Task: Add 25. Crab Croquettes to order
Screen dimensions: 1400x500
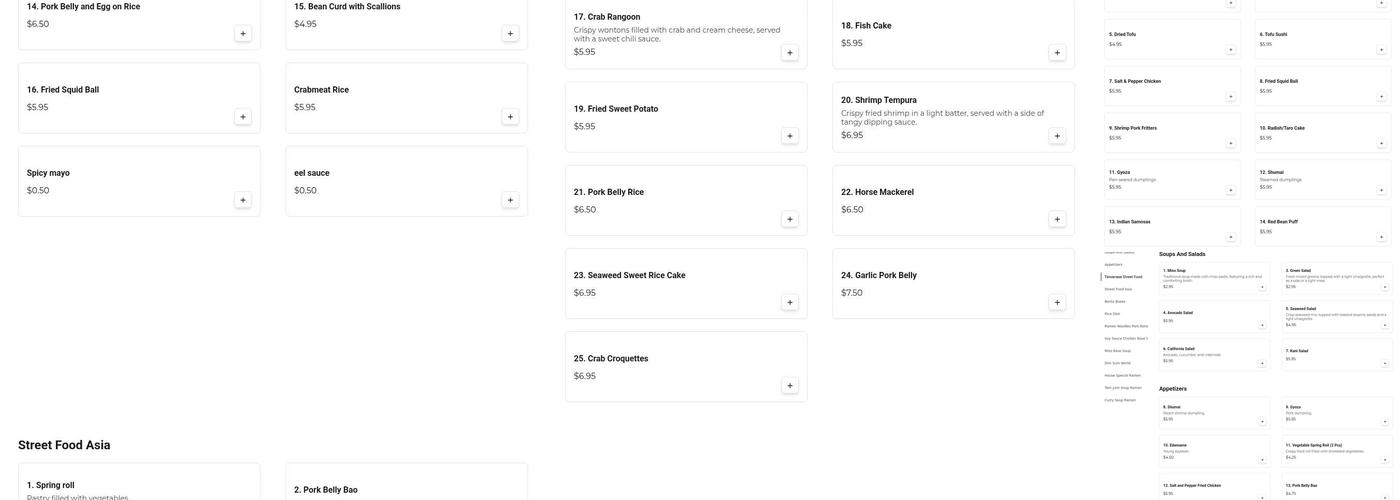Action: coord(790,386)
